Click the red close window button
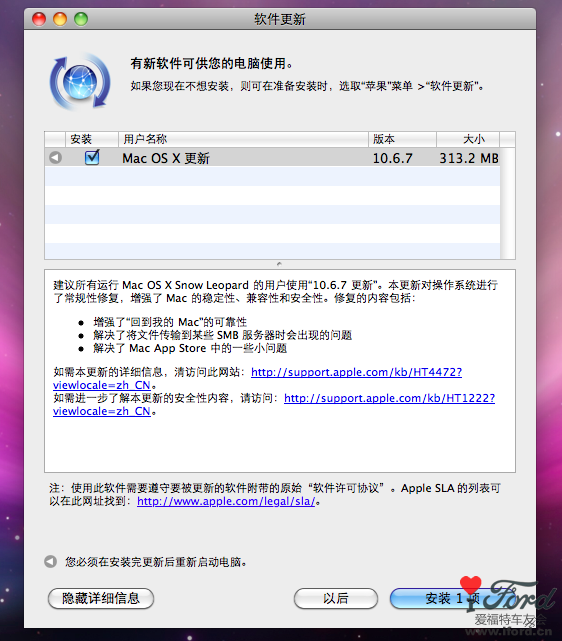 pyautogui.click(x=39, y=19)
